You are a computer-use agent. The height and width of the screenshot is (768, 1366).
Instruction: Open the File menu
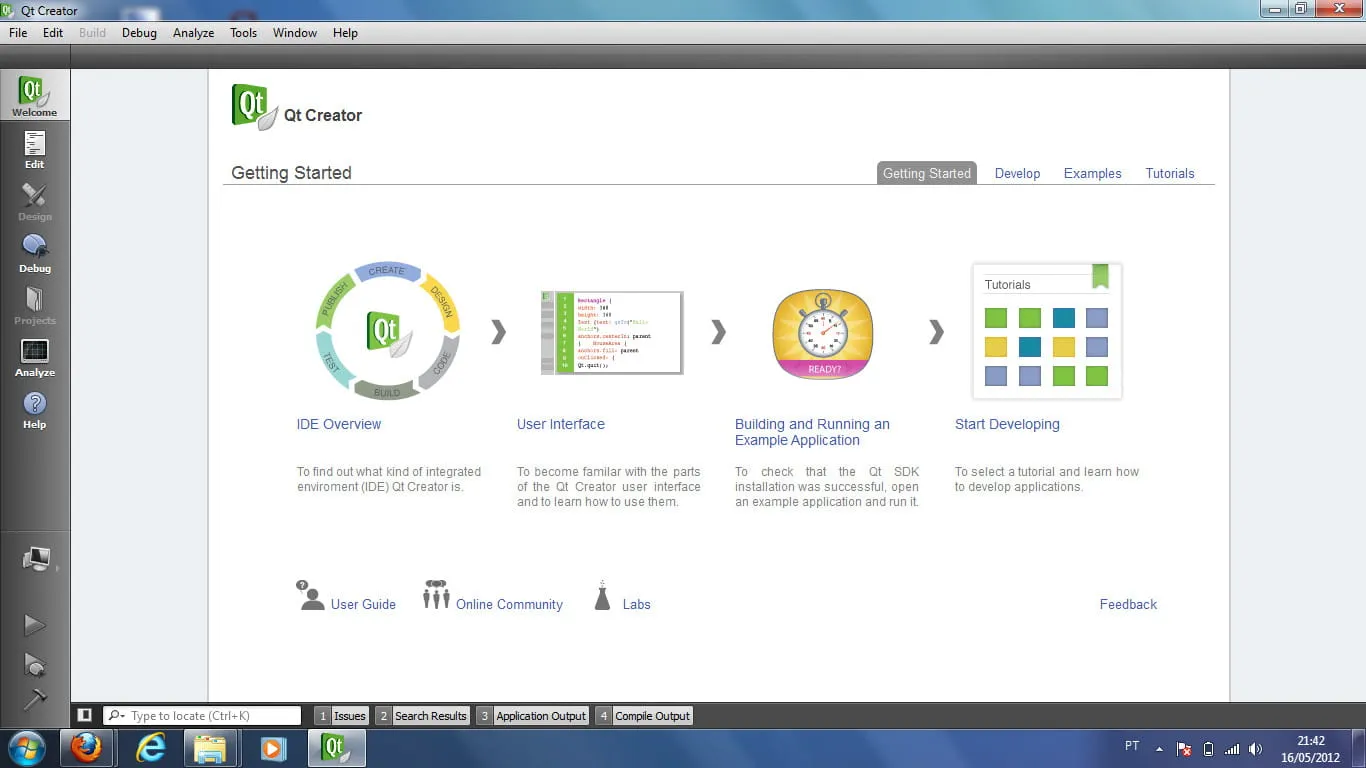coord(18,33)
